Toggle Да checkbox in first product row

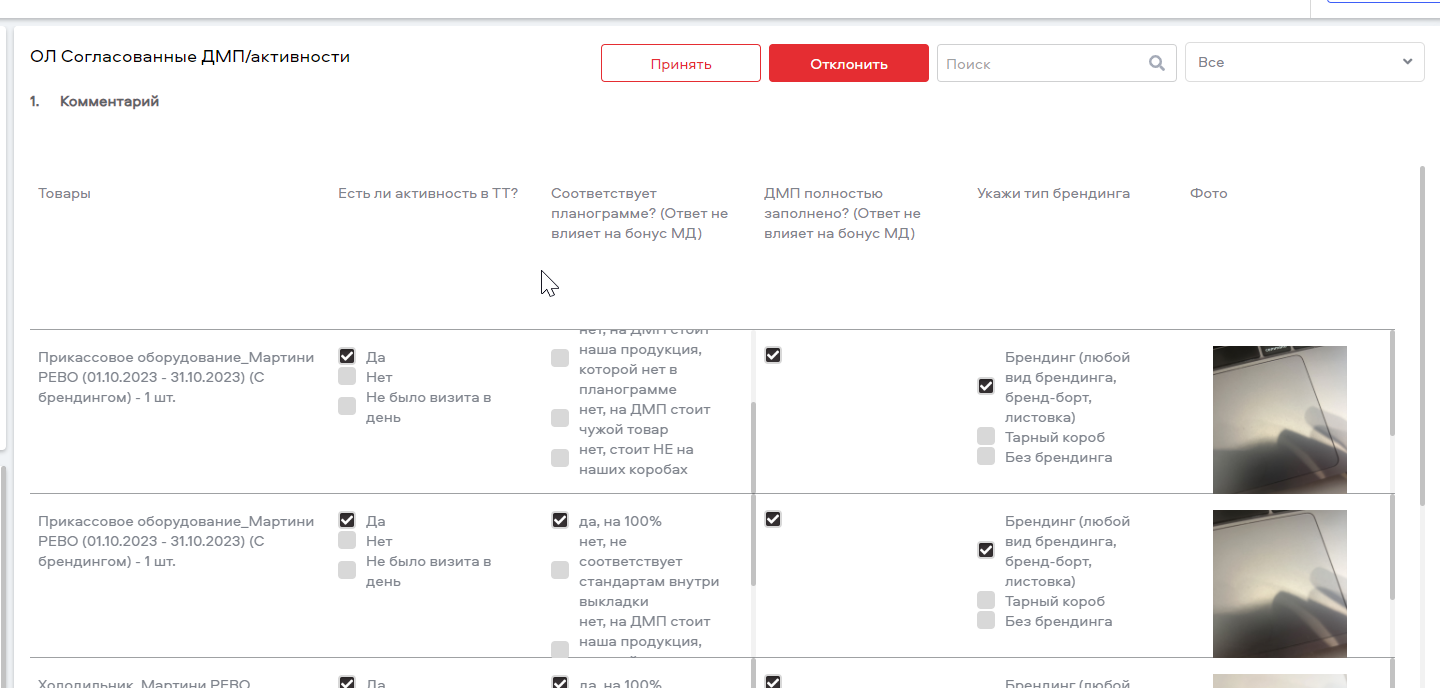[x=347, y=356]
